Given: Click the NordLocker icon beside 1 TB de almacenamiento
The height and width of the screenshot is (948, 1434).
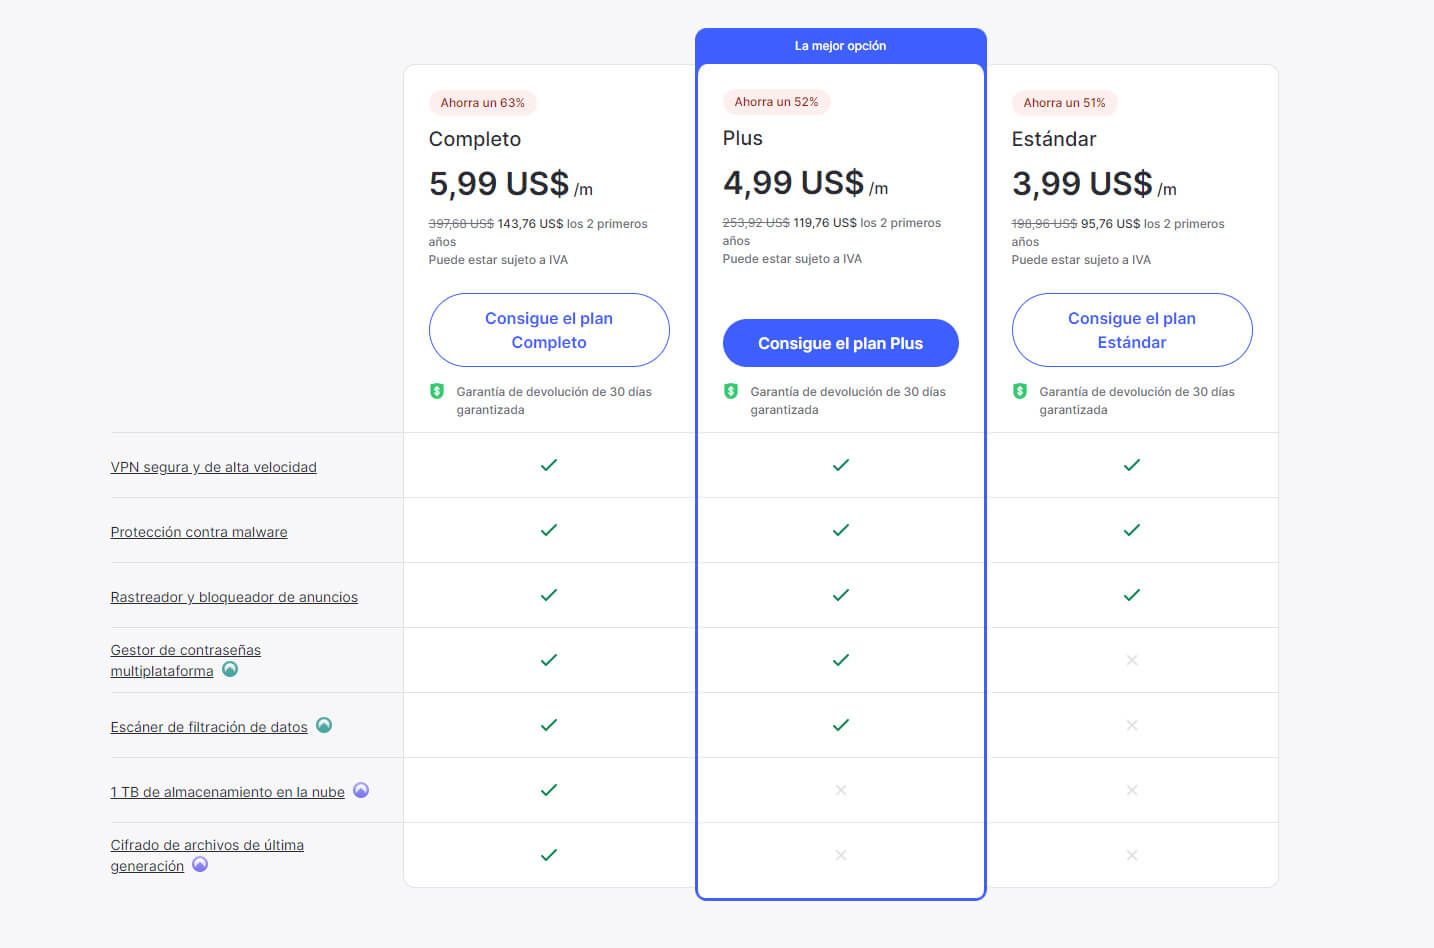Looking at the screenshot, I should (x=361, y=791).
